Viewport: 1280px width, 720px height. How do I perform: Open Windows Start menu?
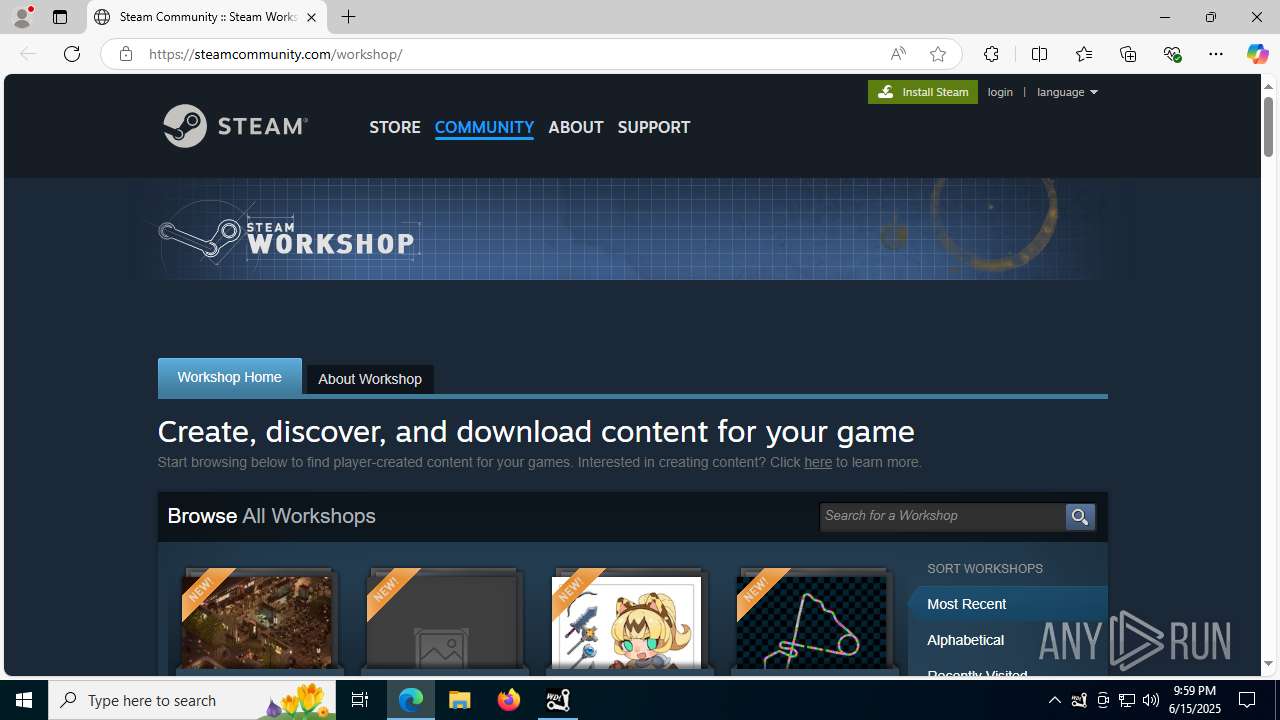coord(24,700)
